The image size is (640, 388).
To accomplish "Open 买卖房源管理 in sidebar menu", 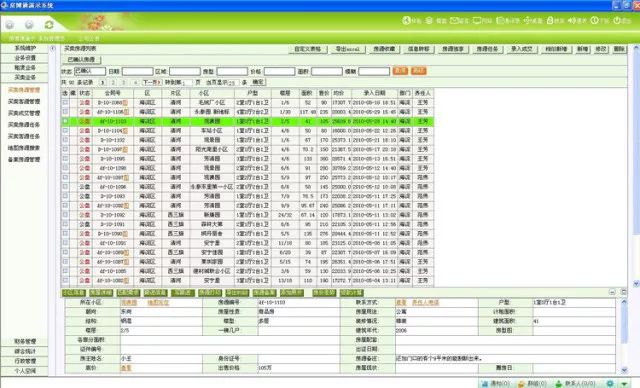I will click(x=24, y=90).
